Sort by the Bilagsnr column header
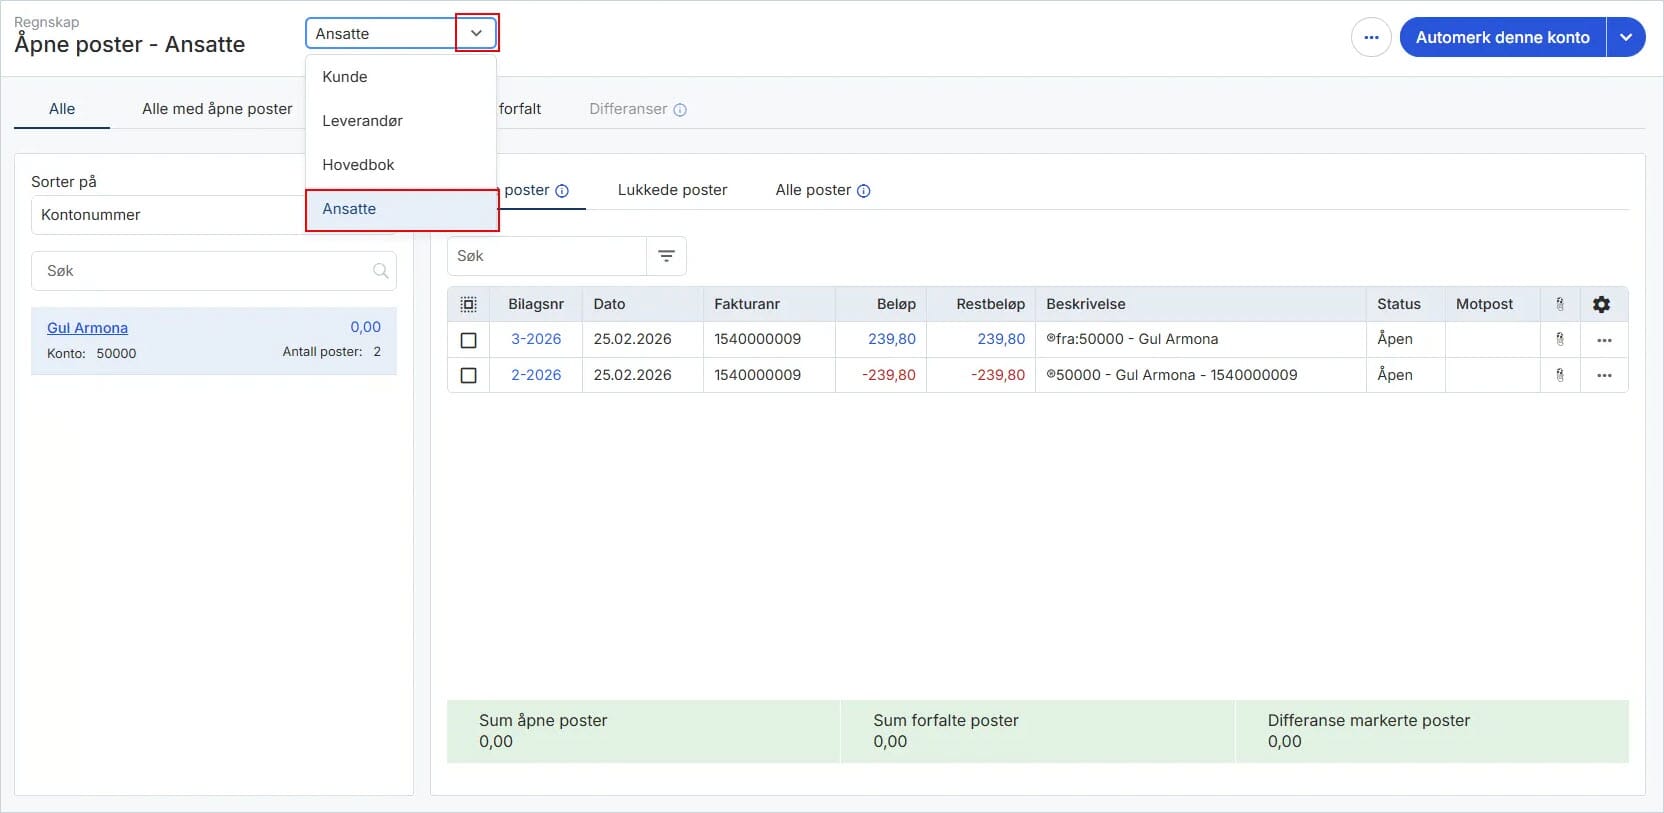This screenshot has width=1664, height=813. pos(536,304)
